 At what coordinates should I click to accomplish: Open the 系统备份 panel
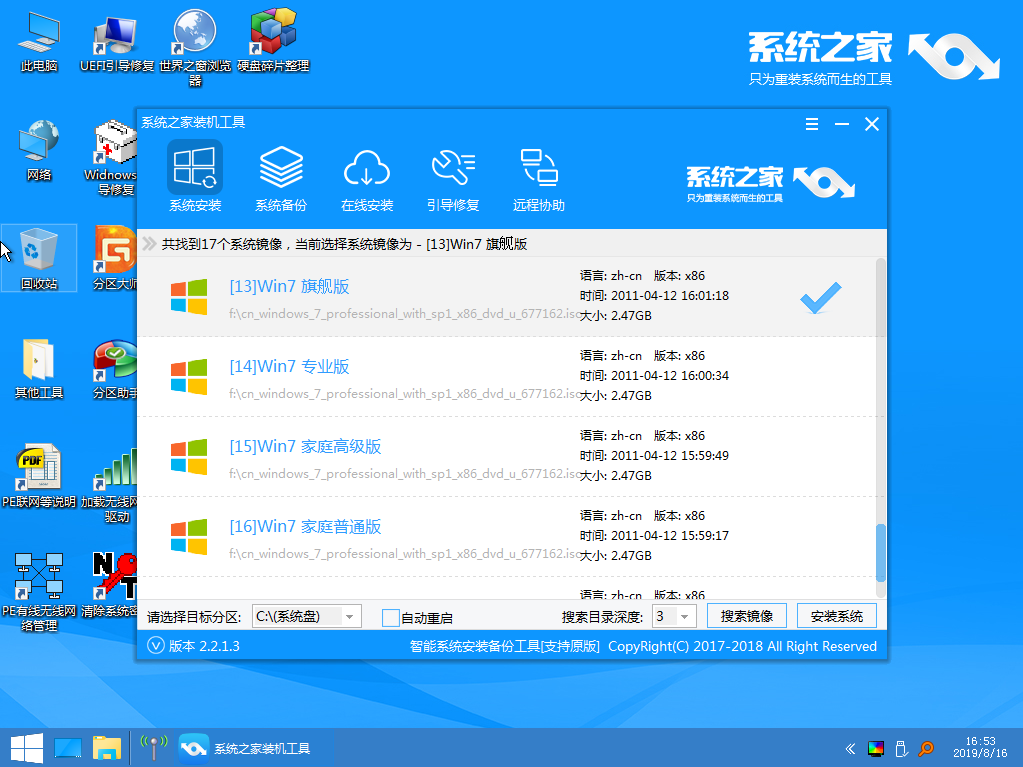click(281, 178)
